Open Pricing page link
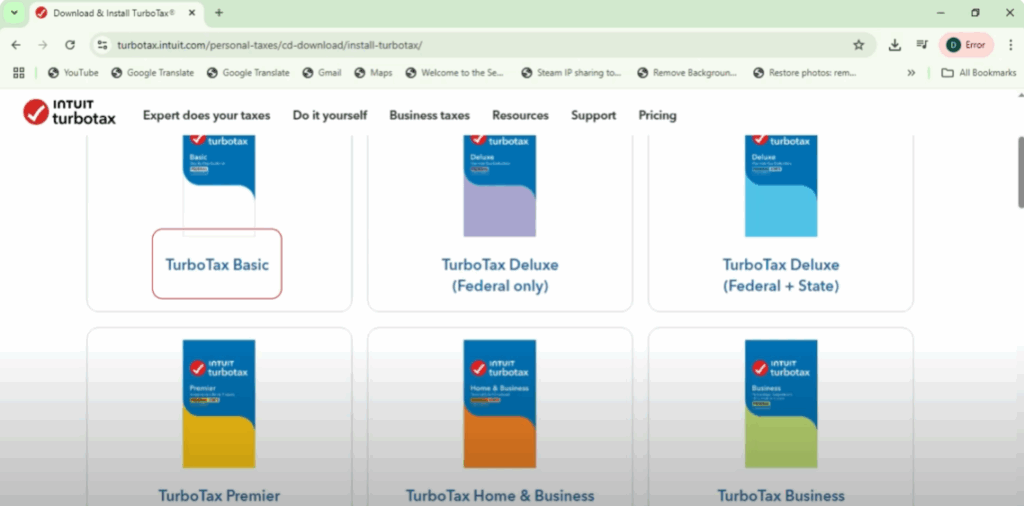This screenshot has width=1024, height=506. pos(658,116)
